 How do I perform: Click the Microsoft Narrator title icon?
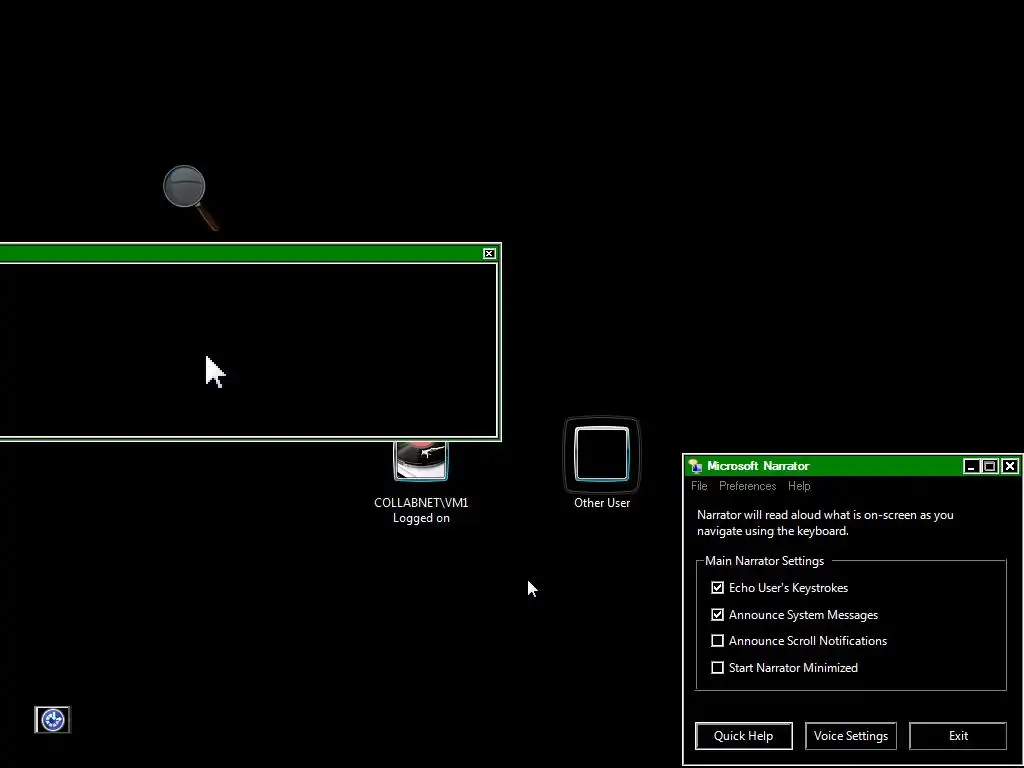tap(696, 466)
